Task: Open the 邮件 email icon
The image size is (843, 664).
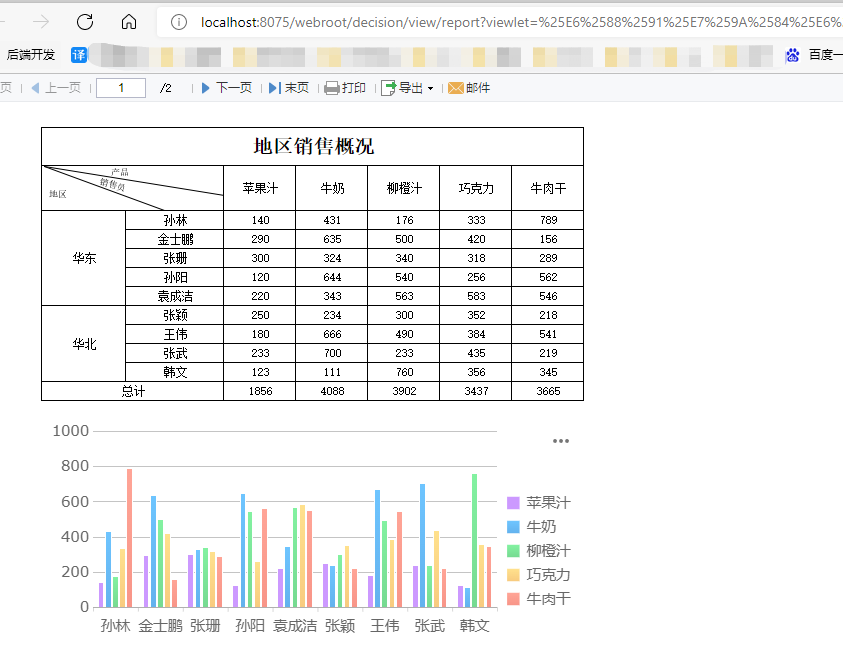Action: pos(454,88)
